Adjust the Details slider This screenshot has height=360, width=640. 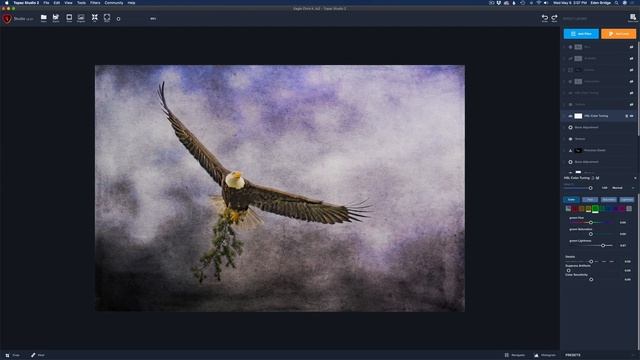pyautogui.click(x=591, y=261)
